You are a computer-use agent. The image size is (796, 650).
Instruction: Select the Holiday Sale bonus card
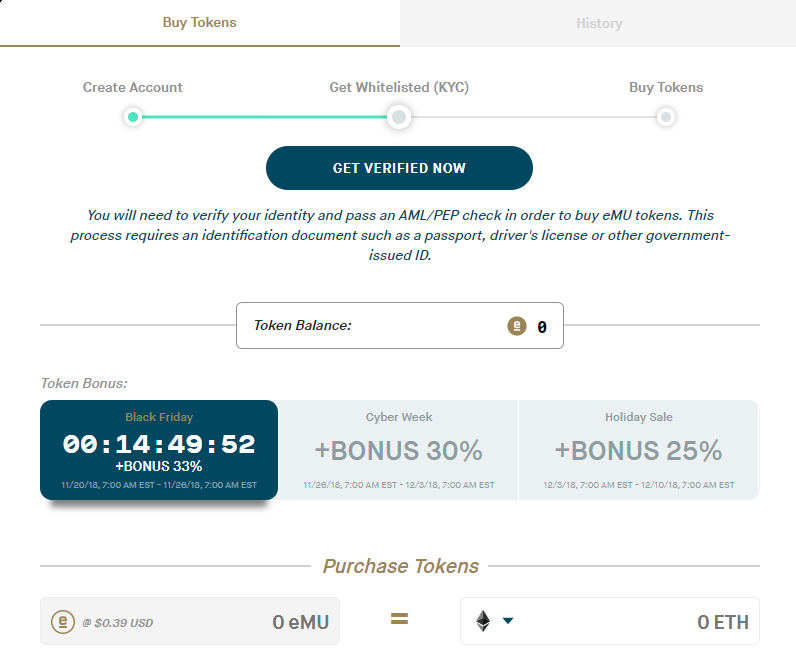[639, 450]
